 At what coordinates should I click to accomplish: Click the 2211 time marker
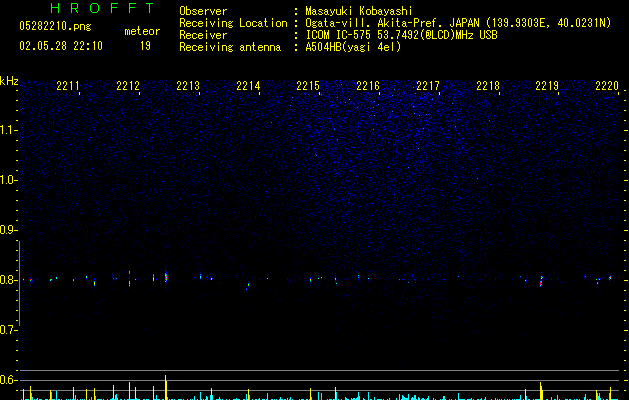(68, 86)
